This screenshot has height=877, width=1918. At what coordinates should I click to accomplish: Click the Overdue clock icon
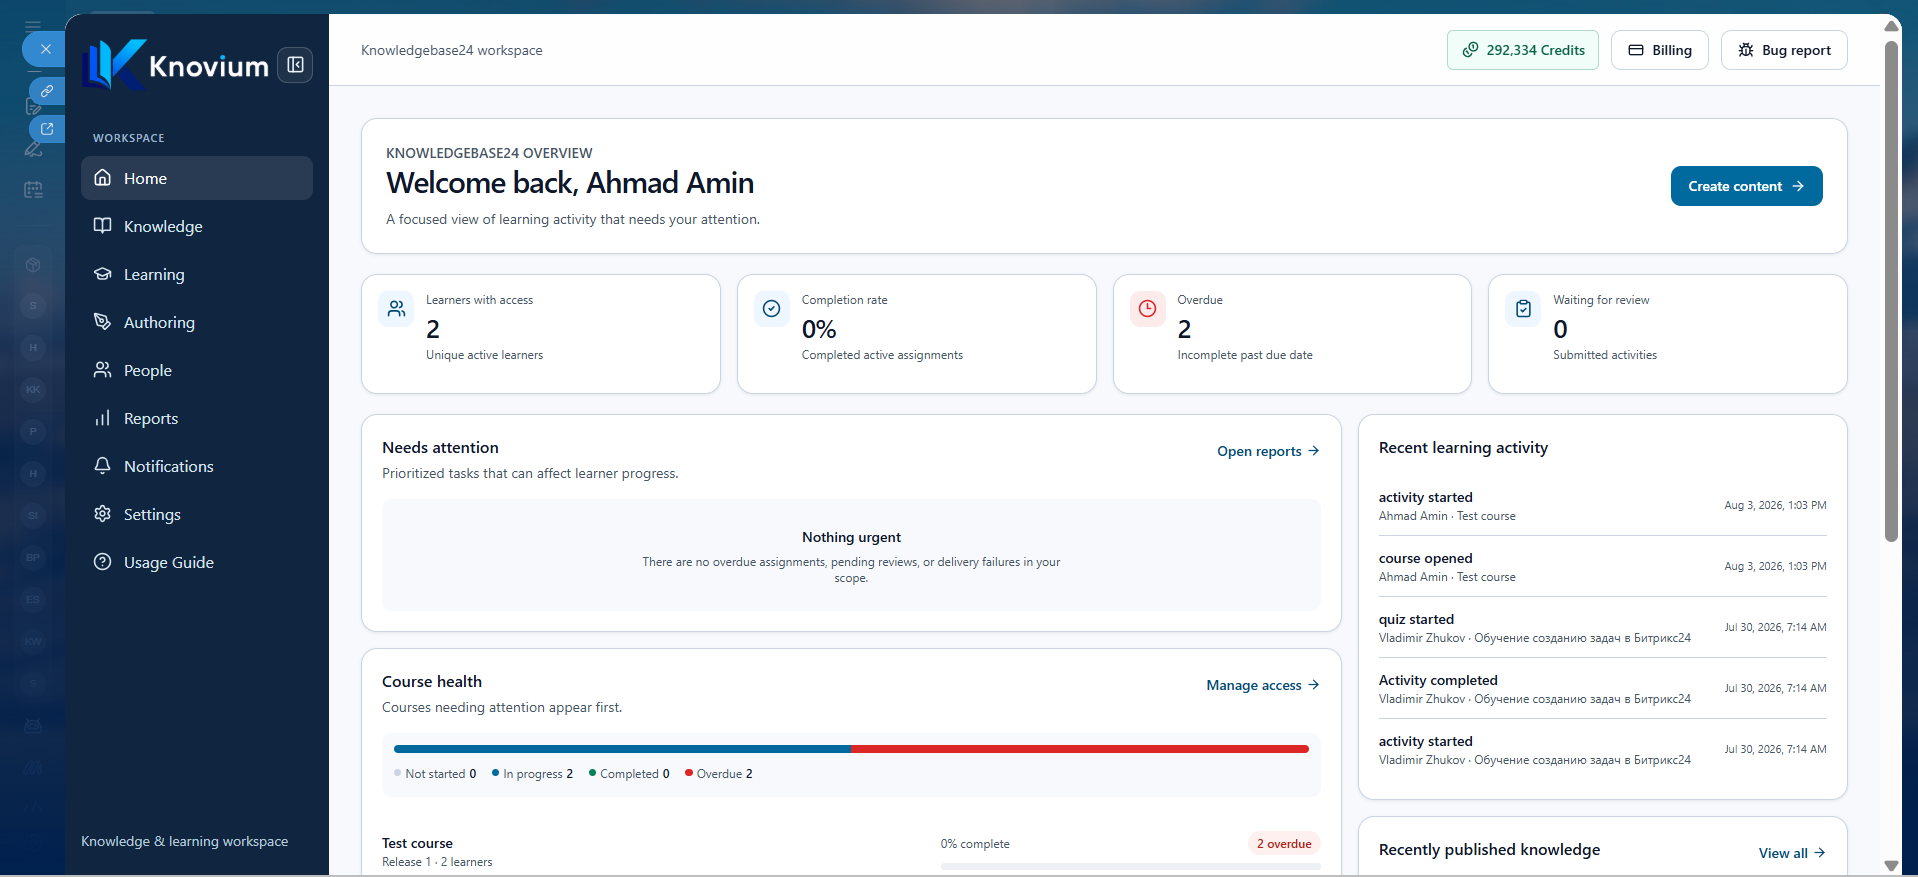pos(1147,309)
